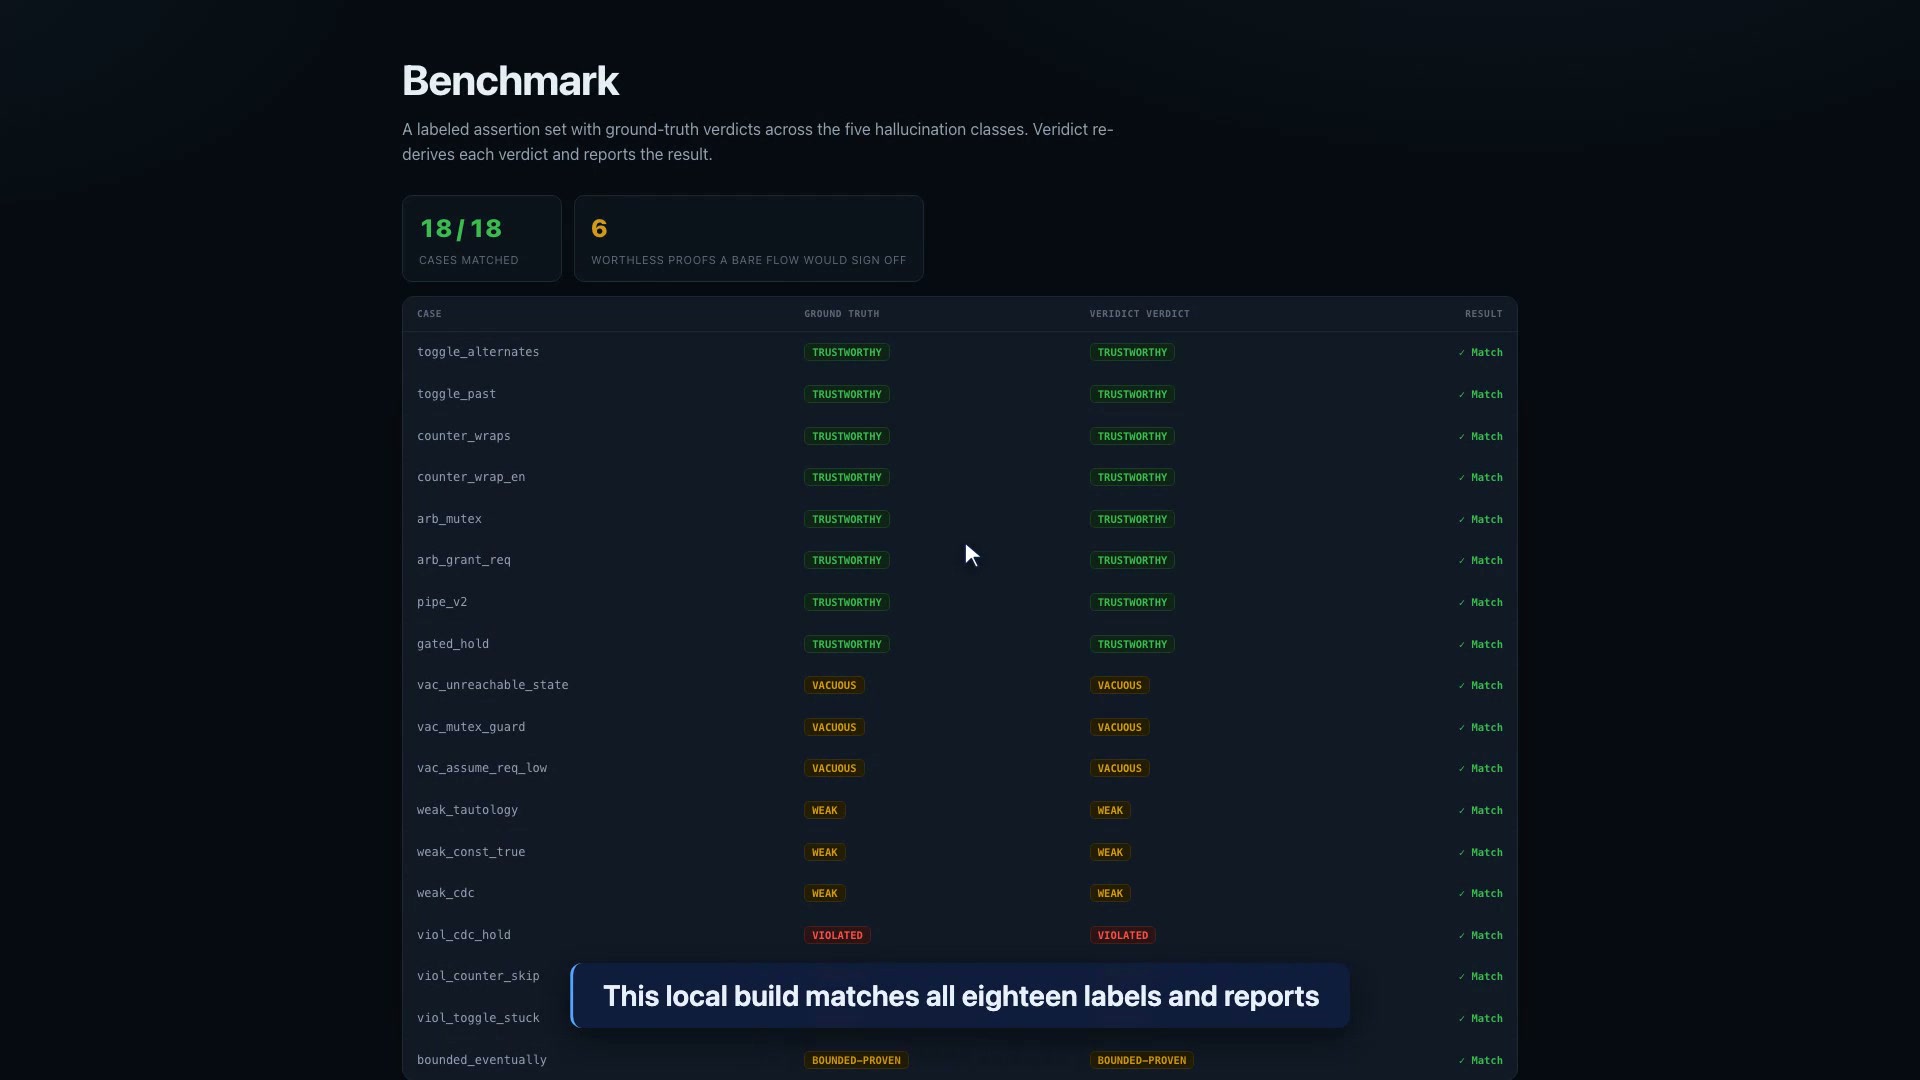The width and height of the screenshot is (1920, 1080).
Task: Select the vac_assume_req_low case name
Action: pyautogui.click(x=482, y=768)
